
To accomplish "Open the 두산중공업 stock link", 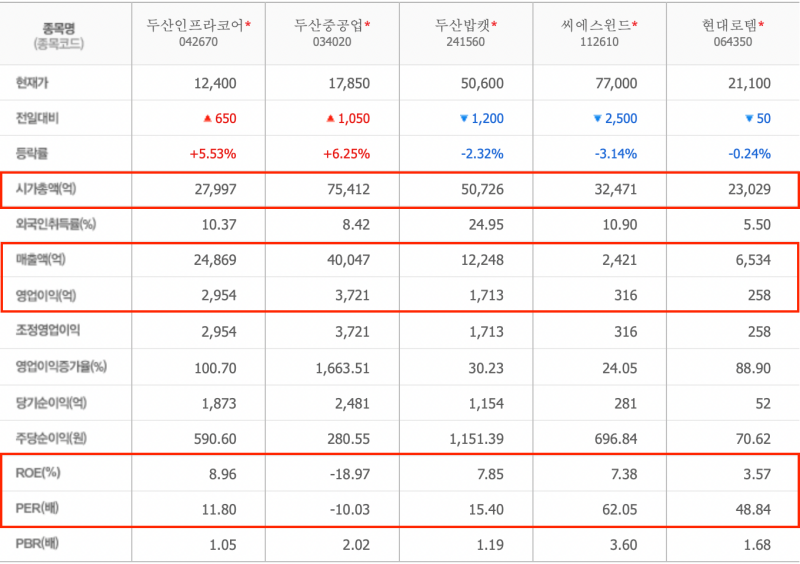I will (328, 25).
